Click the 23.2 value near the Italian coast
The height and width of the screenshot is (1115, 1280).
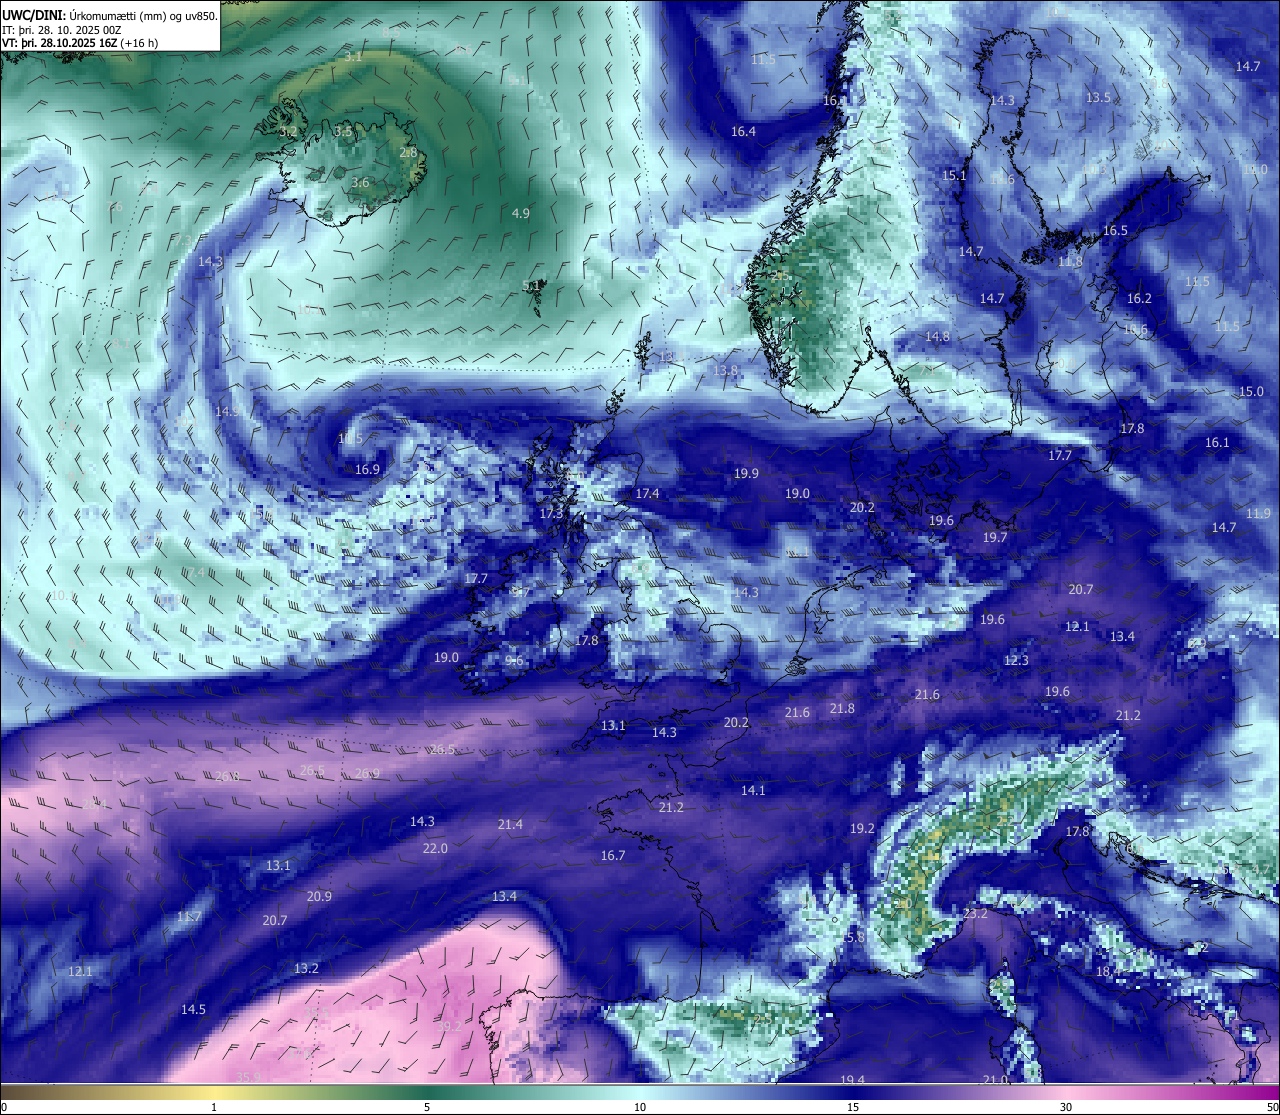pos(975,913)
